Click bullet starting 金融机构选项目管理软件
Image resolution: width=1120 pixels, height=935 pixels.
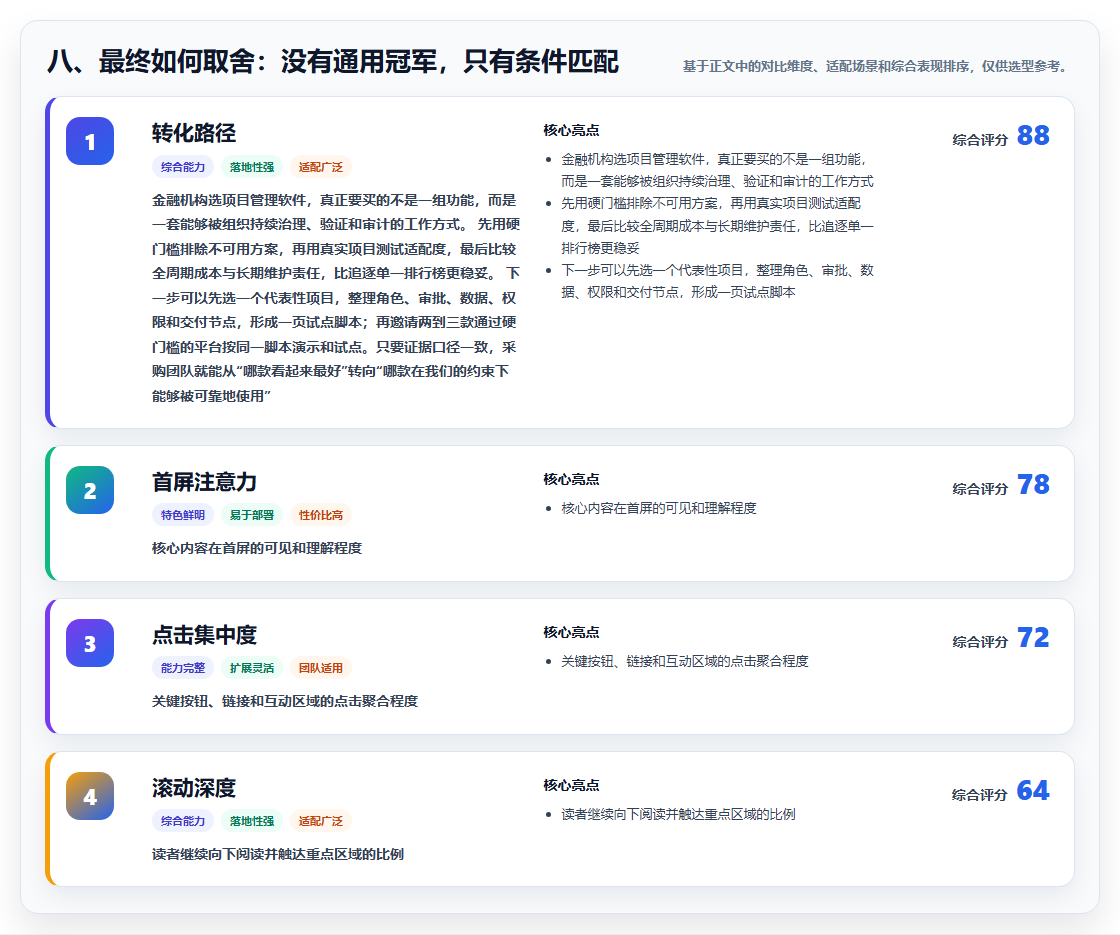click(x=717, y=170)
